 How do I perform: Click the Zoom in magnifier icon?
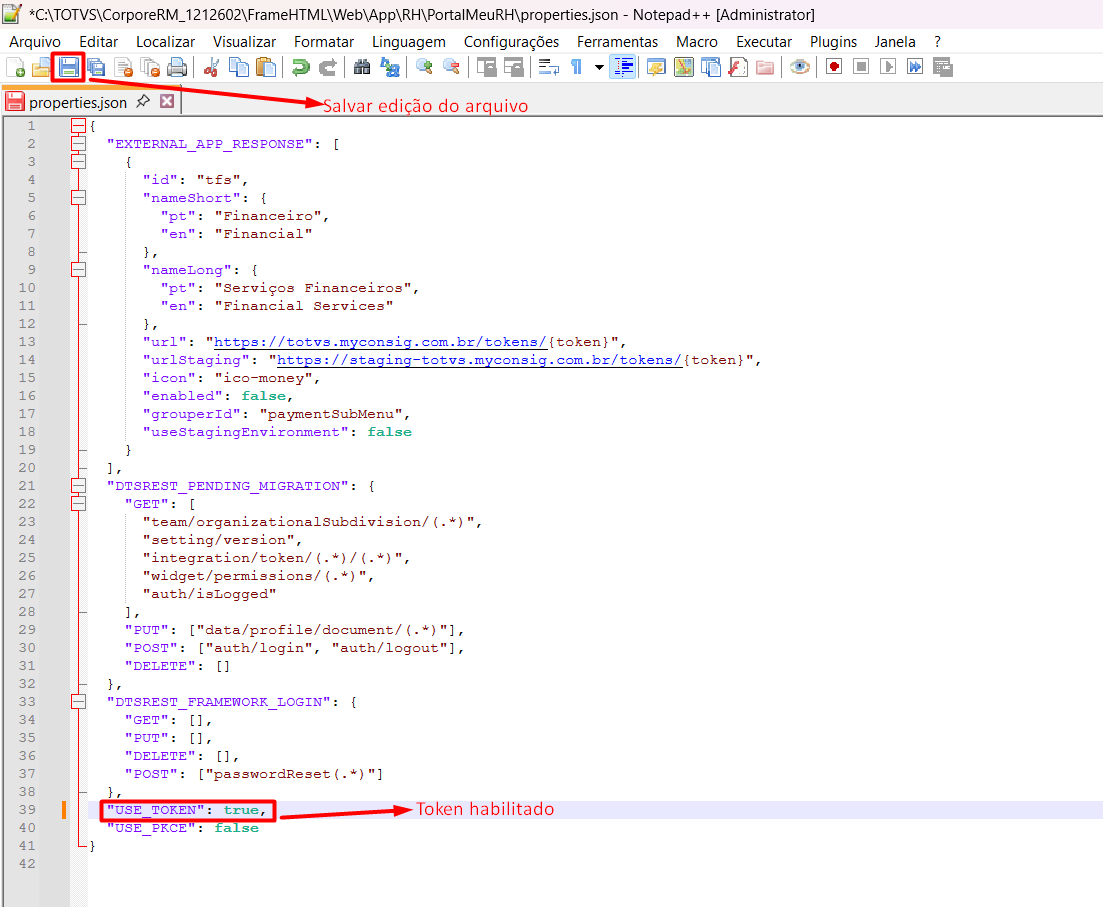click(x=424, y=68)
